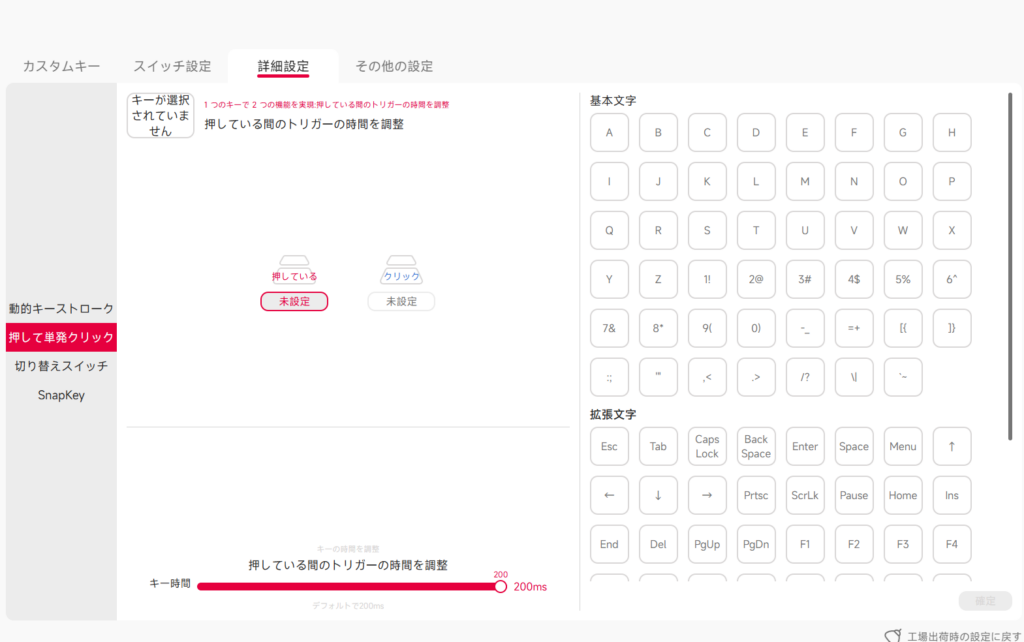Choose the Esc key button
Screen dimensions: 1024x642
[609, 447]
